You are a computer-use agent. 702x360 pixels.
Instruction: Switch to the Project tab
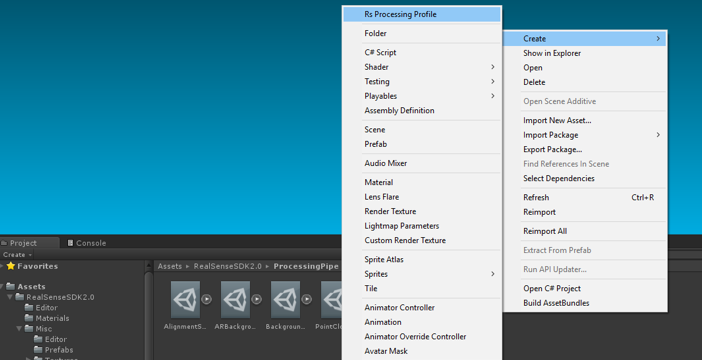tap(30, 243)
